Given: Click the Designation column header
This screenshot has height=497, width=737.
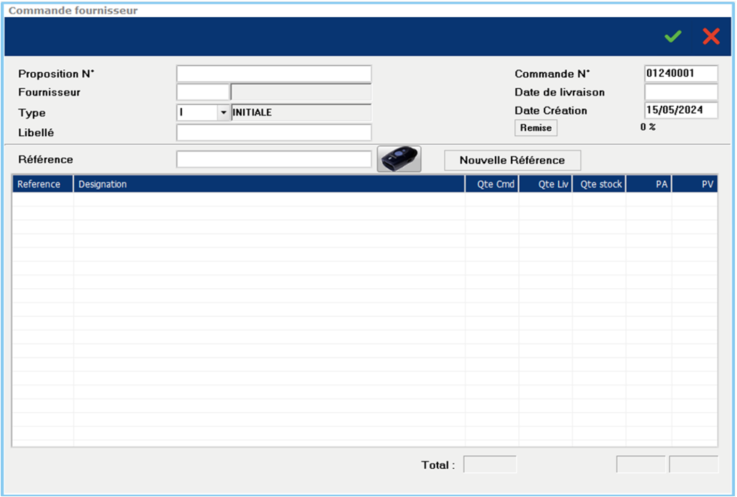Looking at the screenshot, I should [268, 184].
